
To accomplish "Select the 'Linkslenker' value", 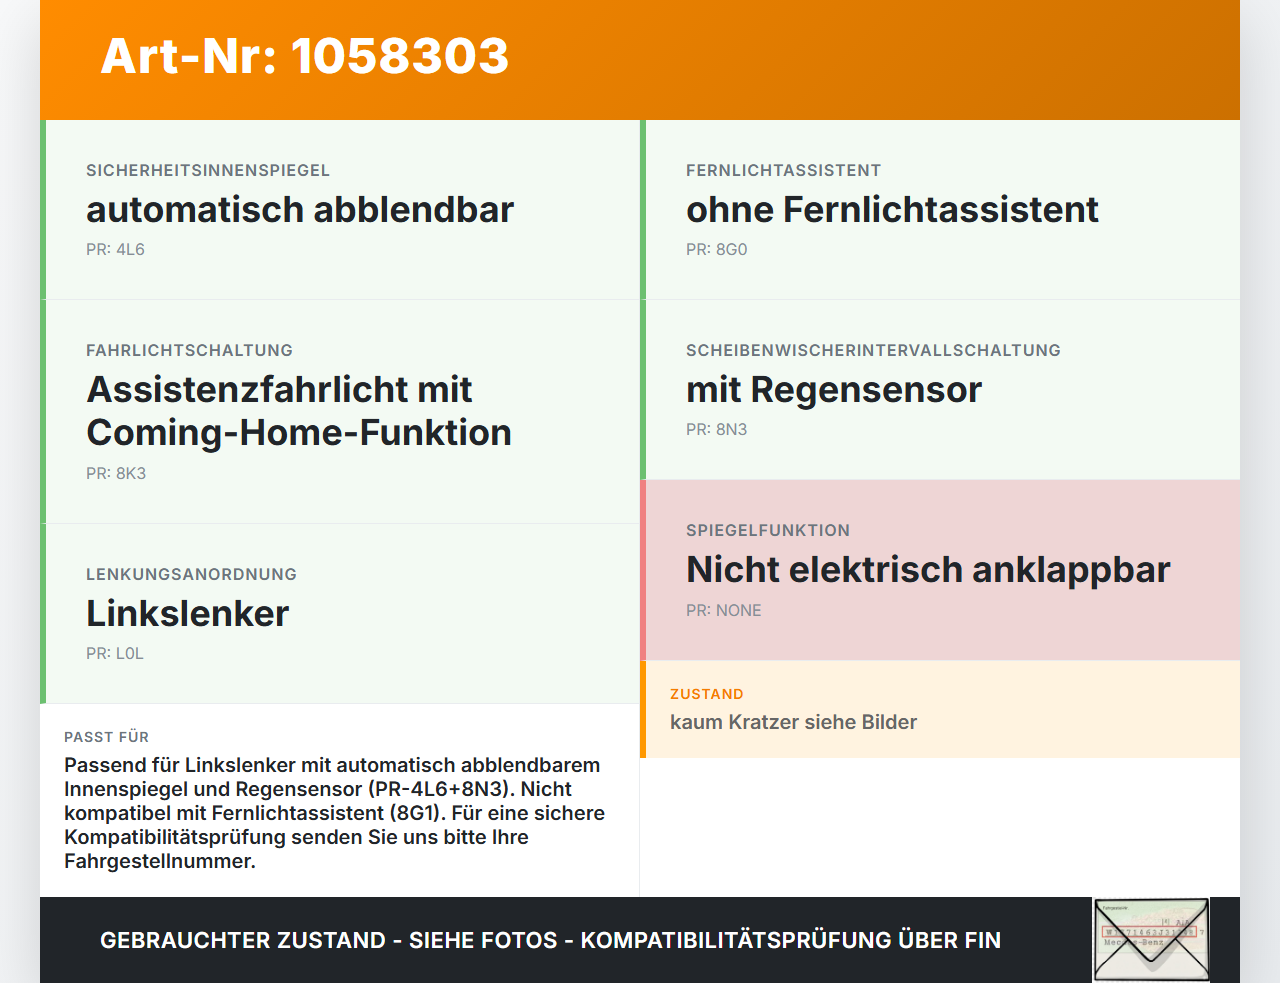I will tap(187, 613).
